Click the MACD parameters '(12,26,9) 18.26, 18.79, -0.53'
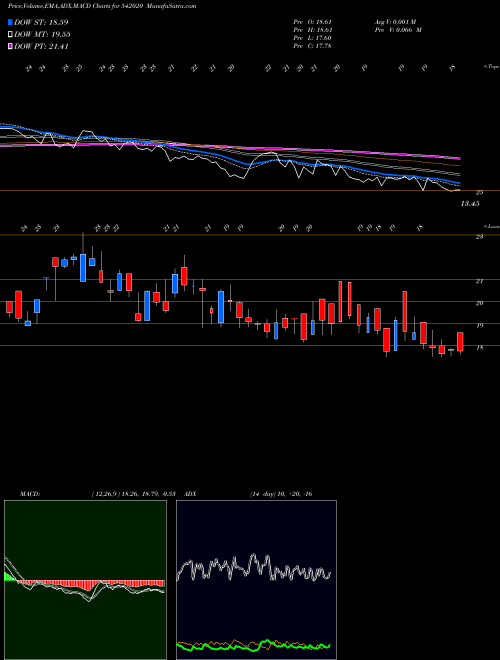500x660 pixels. 136,494
